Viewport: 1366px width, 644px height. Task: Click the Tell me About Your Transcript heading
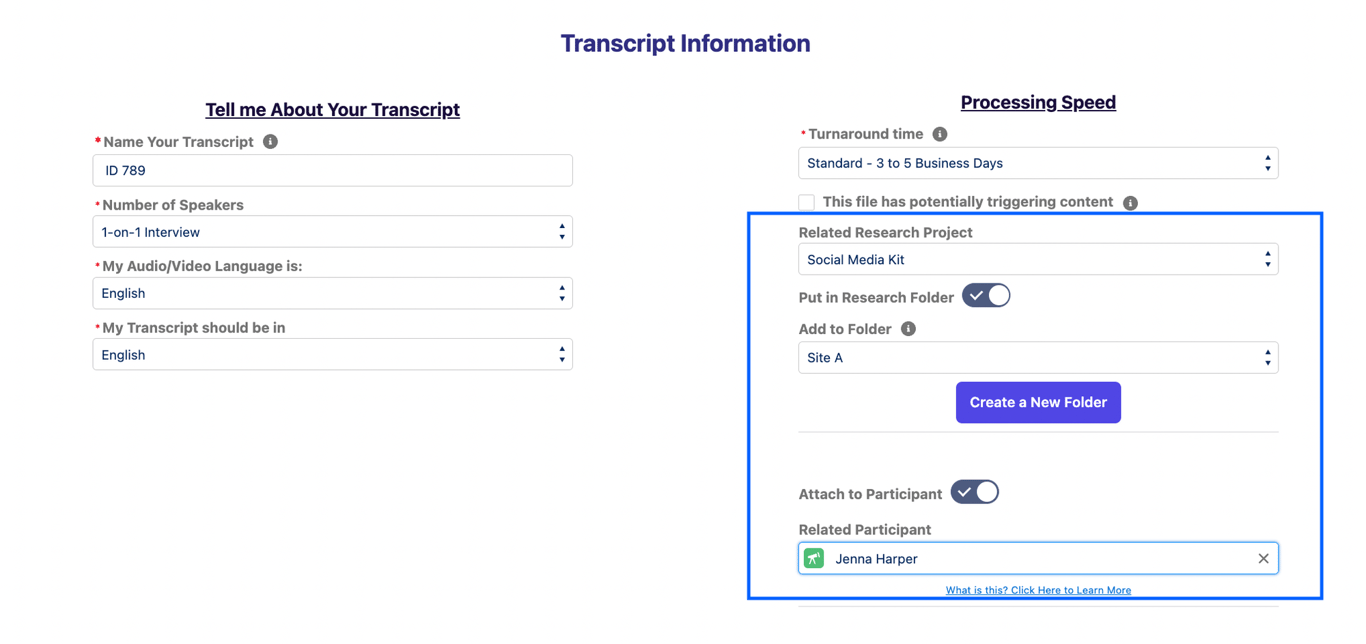click(333, 110)
